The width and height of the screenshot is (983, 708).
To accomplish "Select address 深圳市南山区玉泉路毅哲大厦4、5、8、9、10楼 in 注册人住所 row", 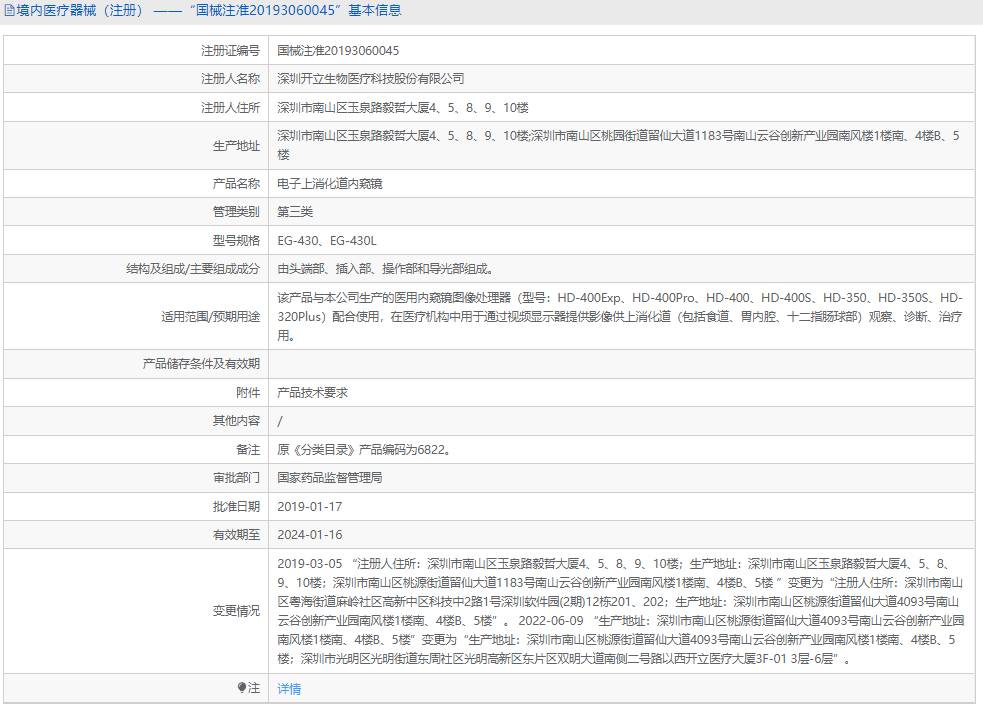I will tap(402, 108).
